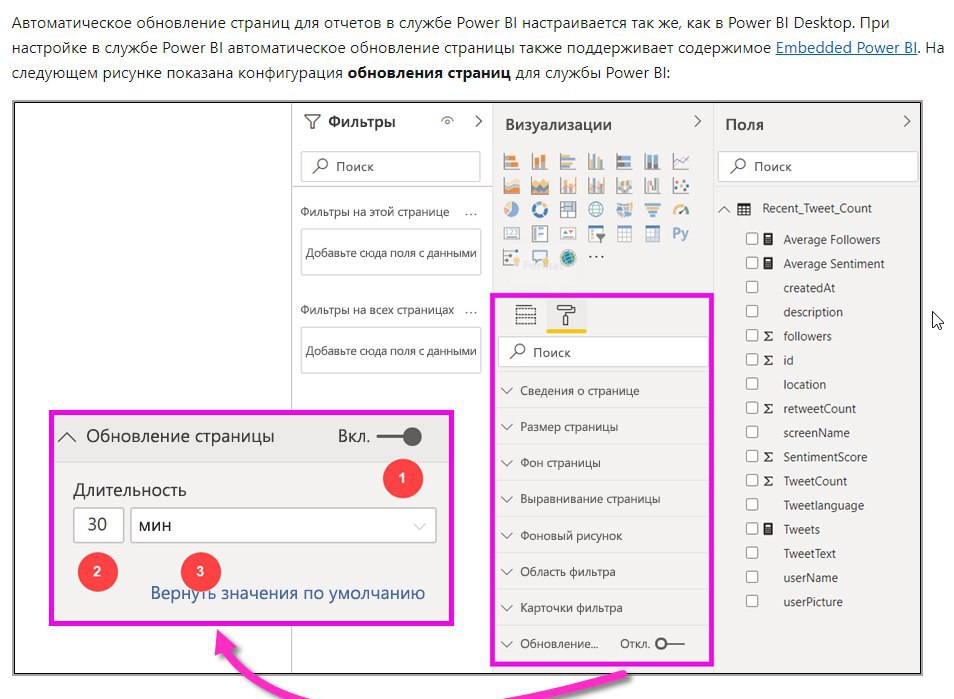The width and height of the screenshot is (954, 699).
Task: Click the duration value field 30
Action: pos(99,525)
